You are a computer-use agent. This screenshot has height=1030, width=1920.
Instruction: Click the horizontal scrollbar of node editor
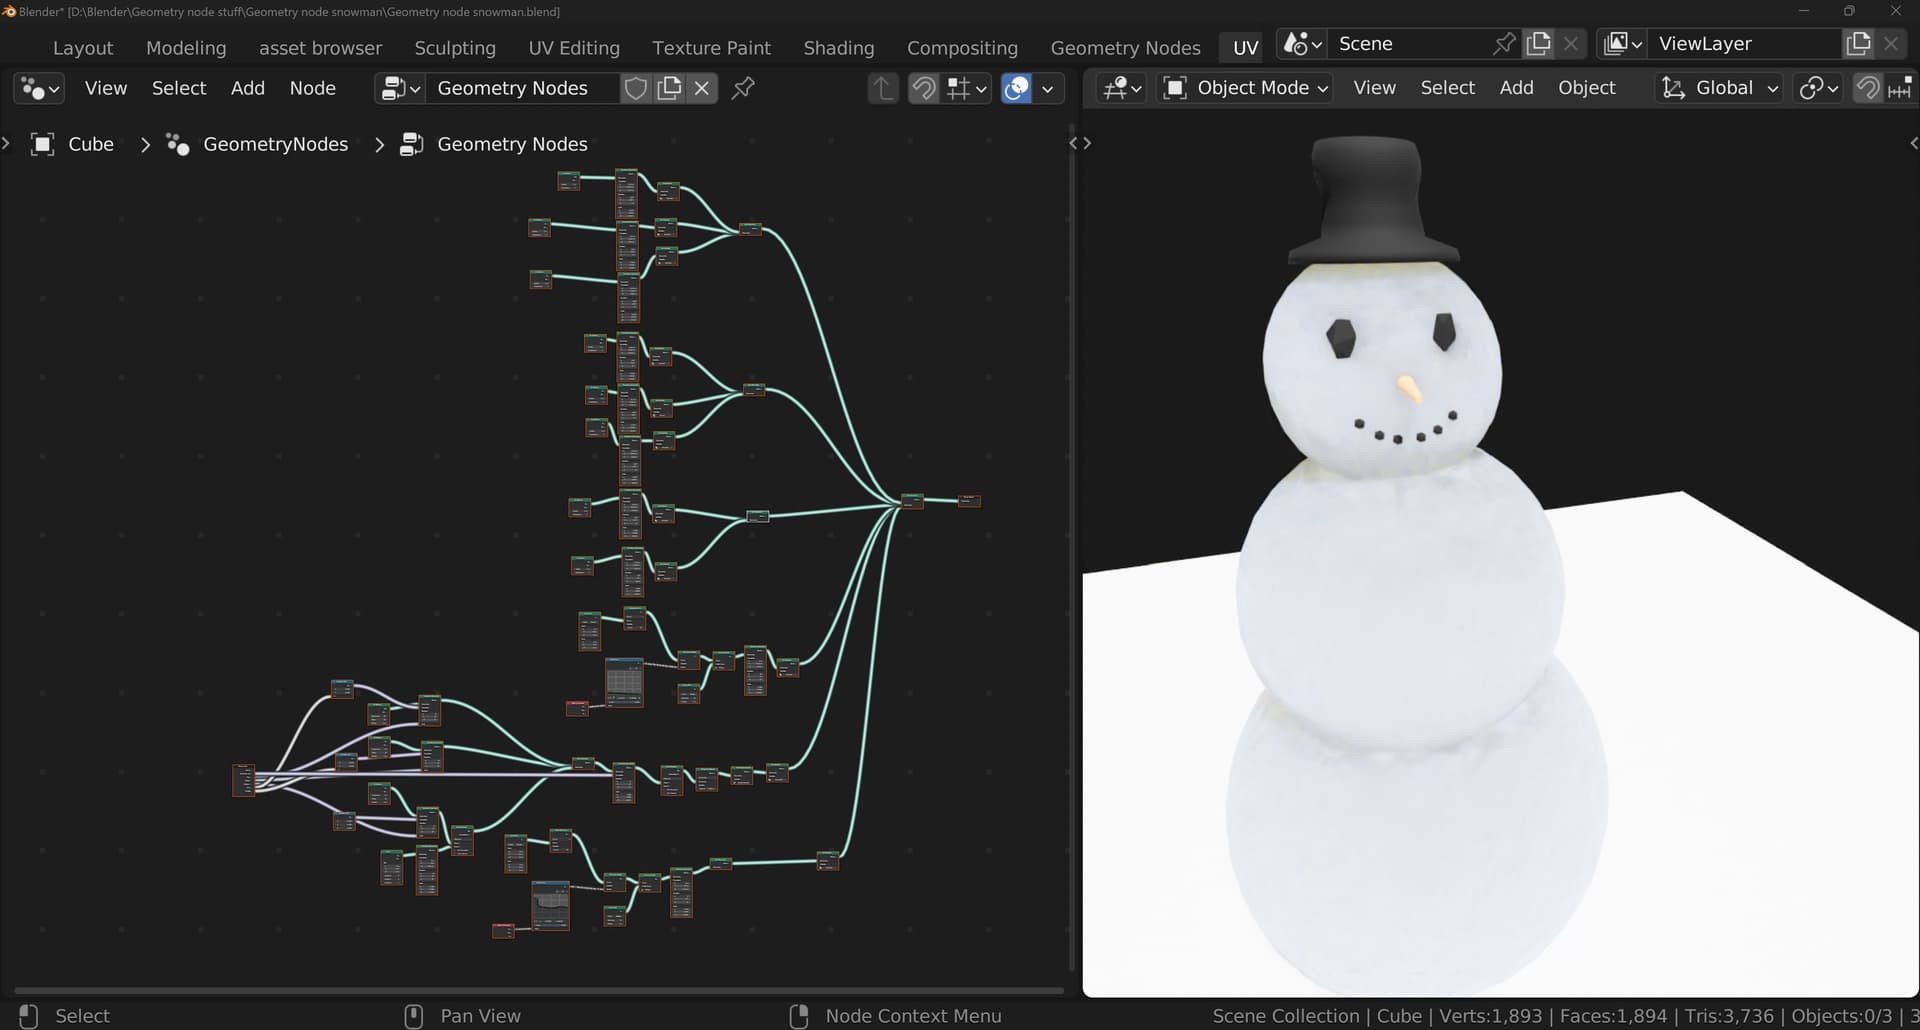pyautogui.click(x=538, y=991)
